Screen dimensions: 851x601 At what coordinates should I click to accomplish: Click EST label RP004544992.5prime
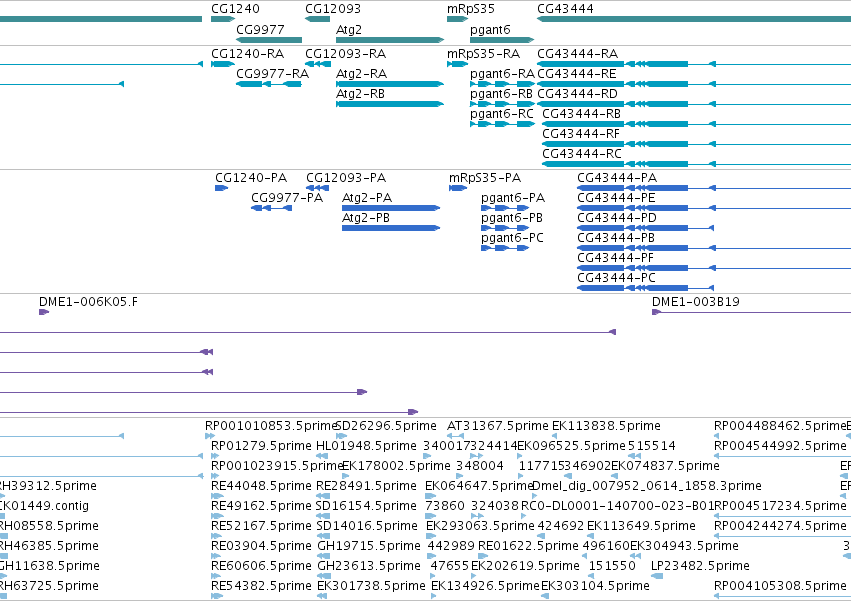(780, 446)
